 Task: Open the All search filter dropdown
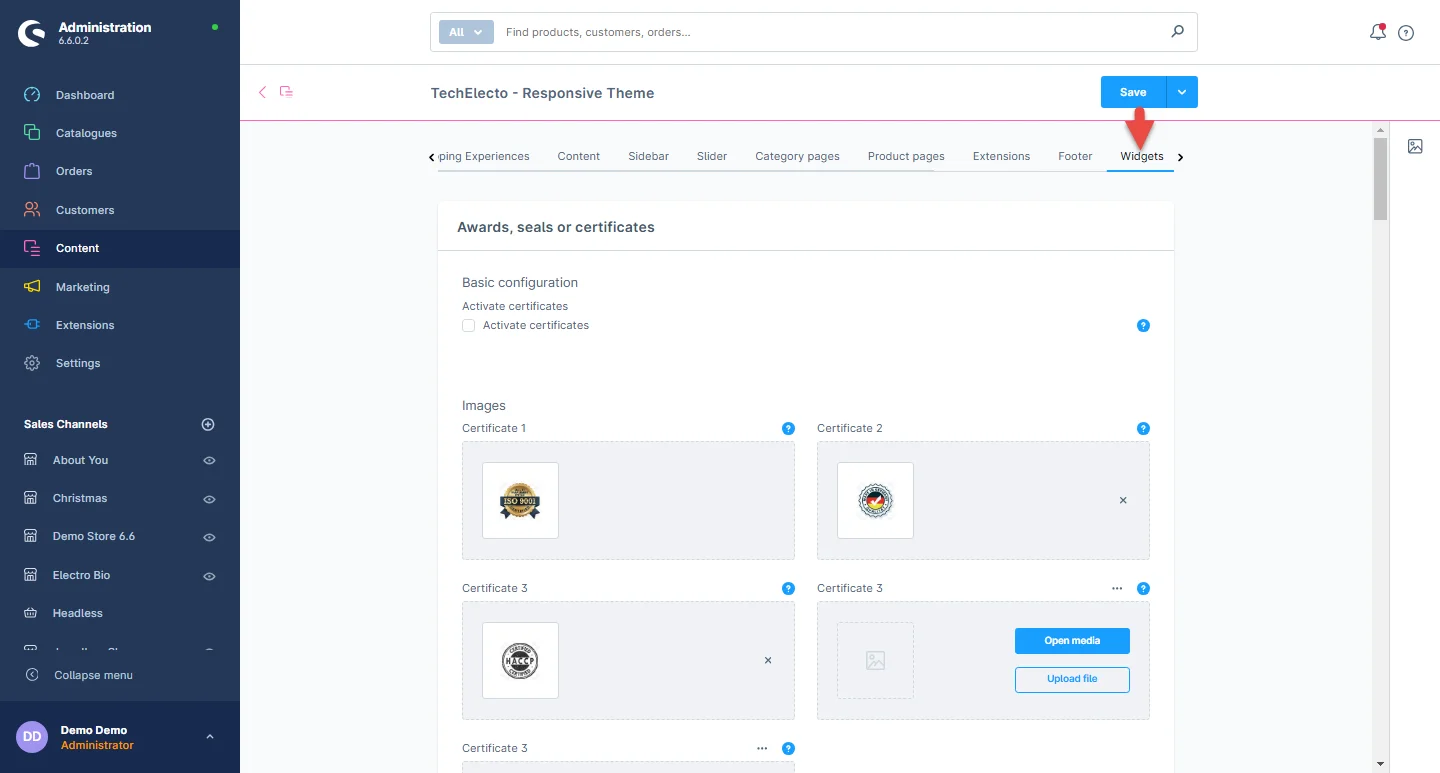(466, 32)
